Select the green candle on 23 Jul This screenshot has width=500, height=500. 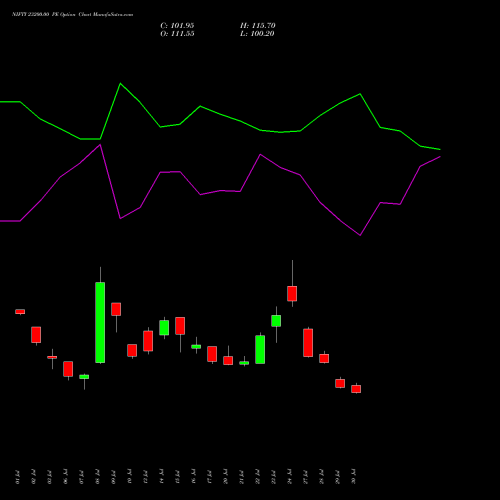pyautogui.click(x=276, y=321)
